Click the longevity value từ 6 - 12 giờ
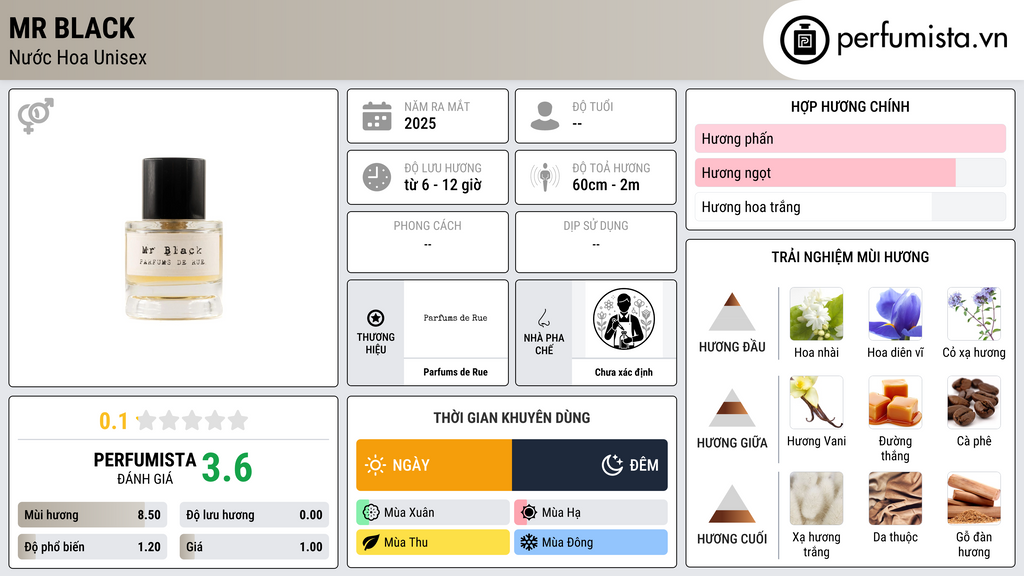The image size is (1024, 576). coord(443,185)
